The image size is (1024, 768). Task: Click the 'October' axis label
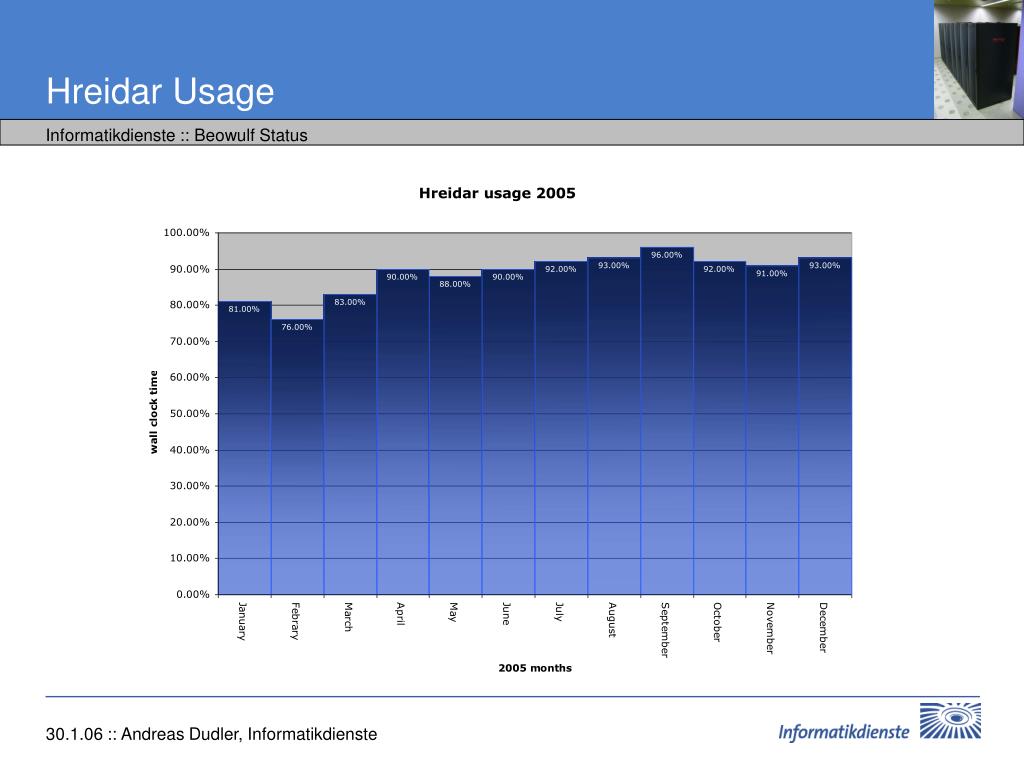point(716,622)
